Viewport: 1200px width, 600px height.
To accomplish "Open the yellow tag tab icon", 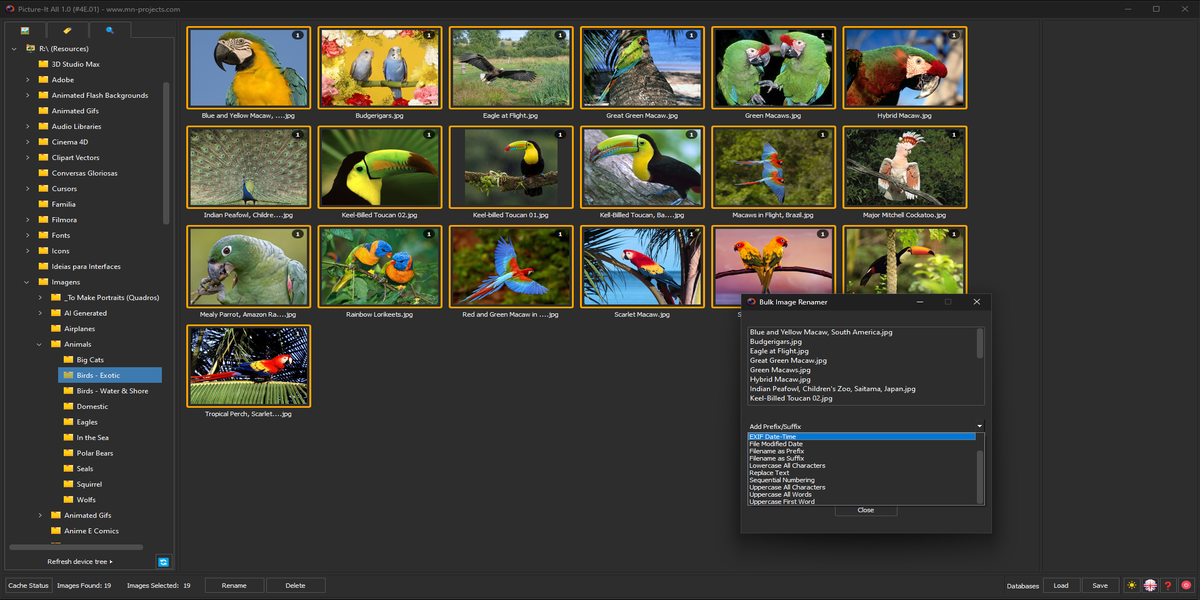I will (67, 31).
